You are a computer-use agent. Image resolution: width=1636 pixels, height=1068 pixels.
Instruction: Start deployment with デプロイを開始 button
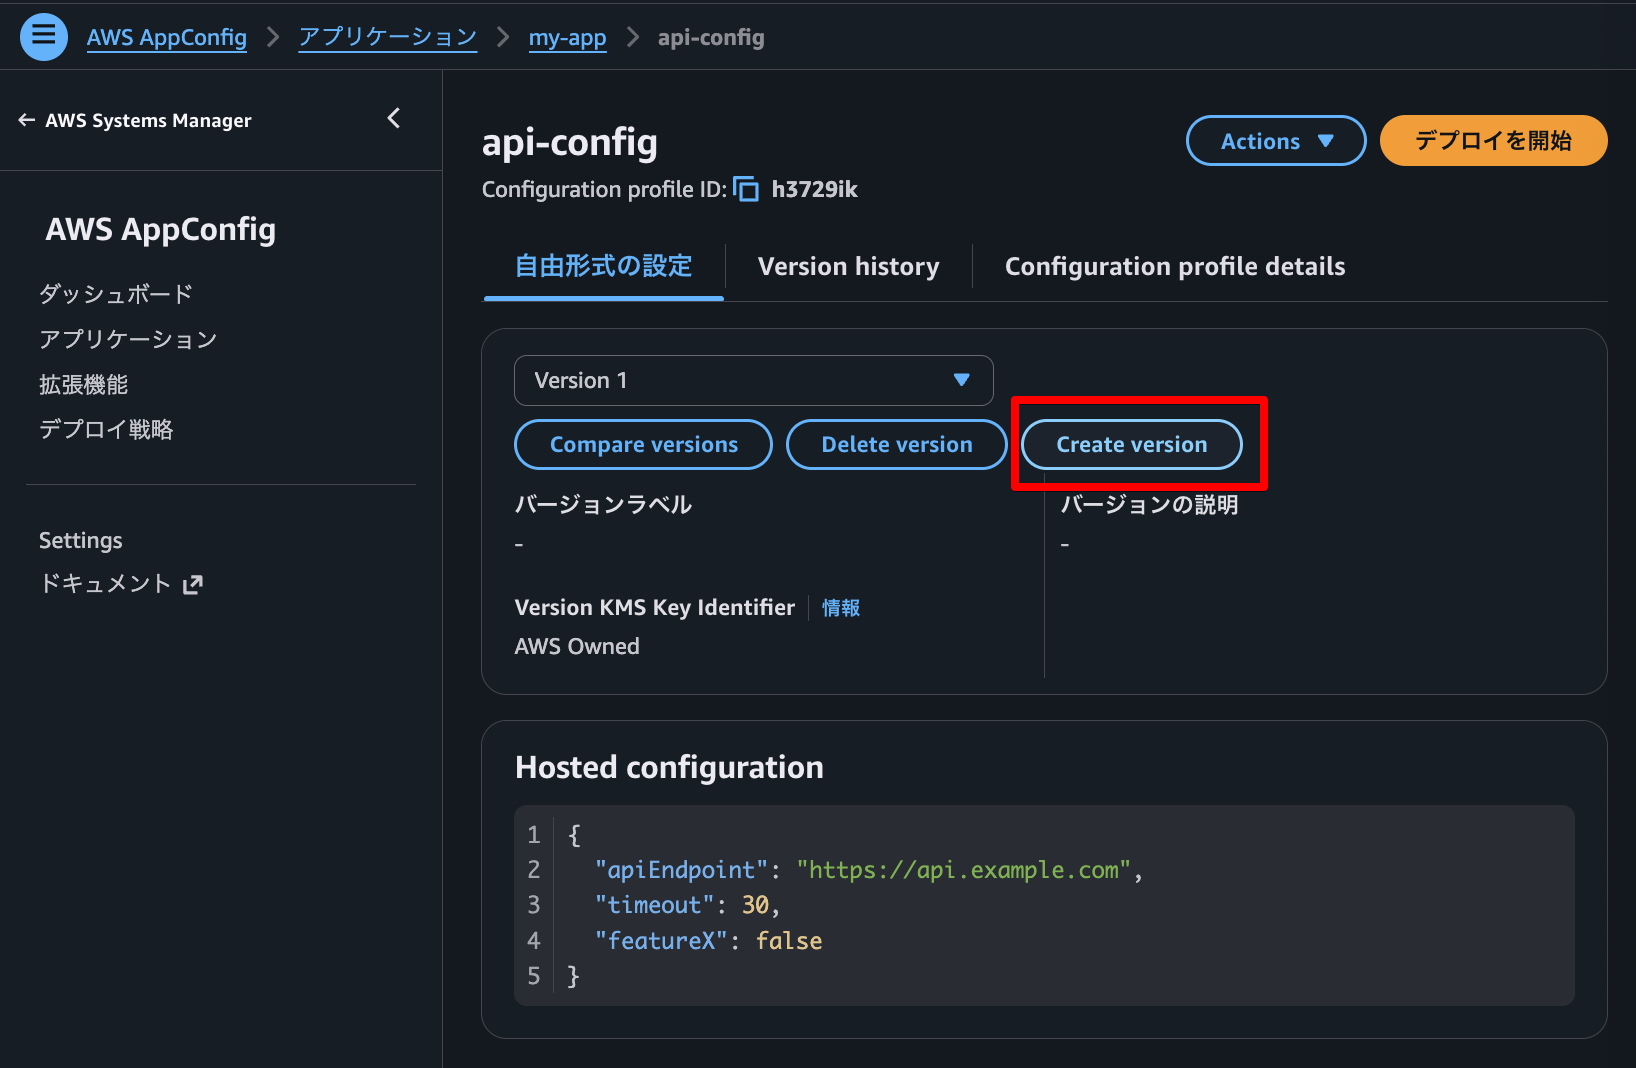(x=1492, y=141)
